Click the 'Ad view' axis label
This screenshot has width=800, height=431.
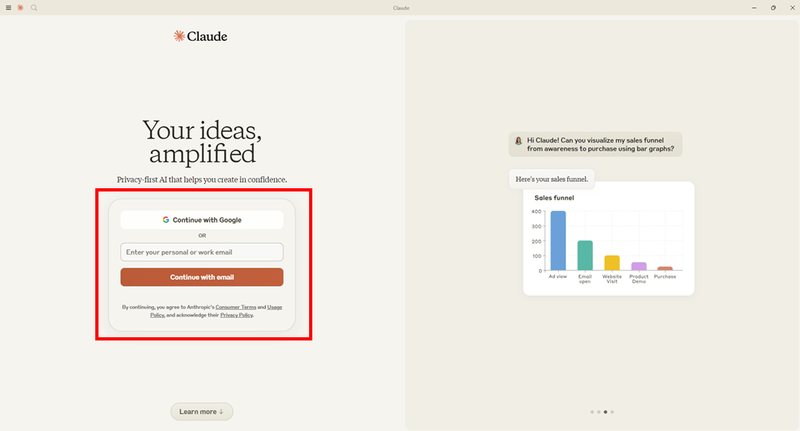click(x=558, y=276)
